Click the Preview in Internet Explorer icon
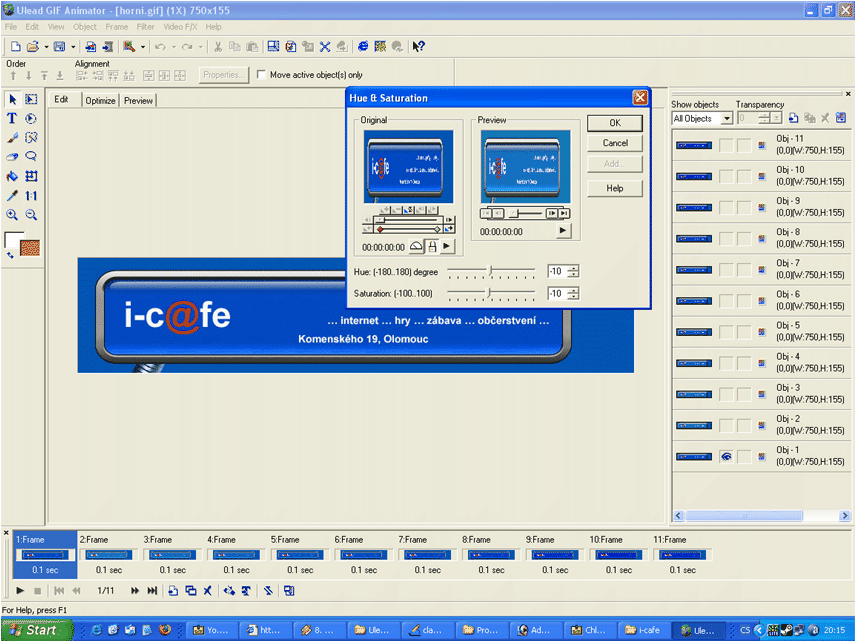The image size is (855, 641). click(x=363, y=47)
